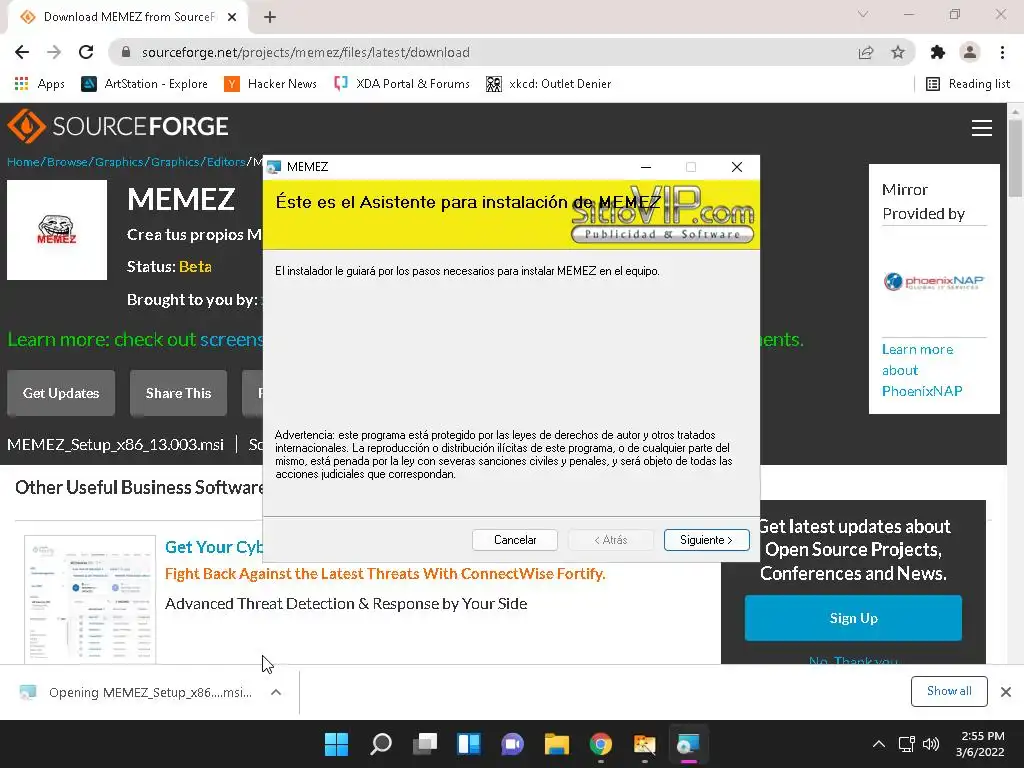Click the Get Updates button
The image size is (1024, 768).
point(61,393)
